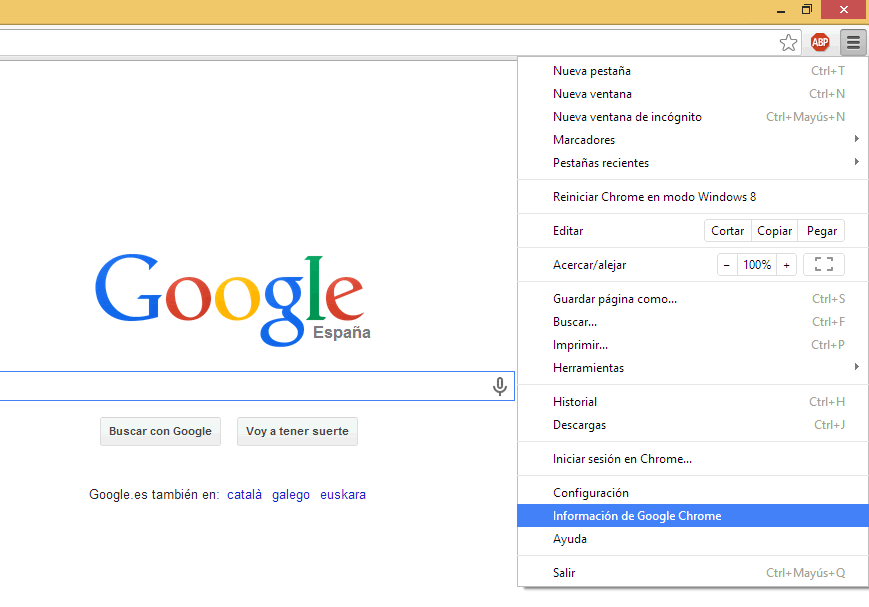Click the Voy a tener suerte button
This screenshot has height=607, width=869.
(x=297, y=431)
